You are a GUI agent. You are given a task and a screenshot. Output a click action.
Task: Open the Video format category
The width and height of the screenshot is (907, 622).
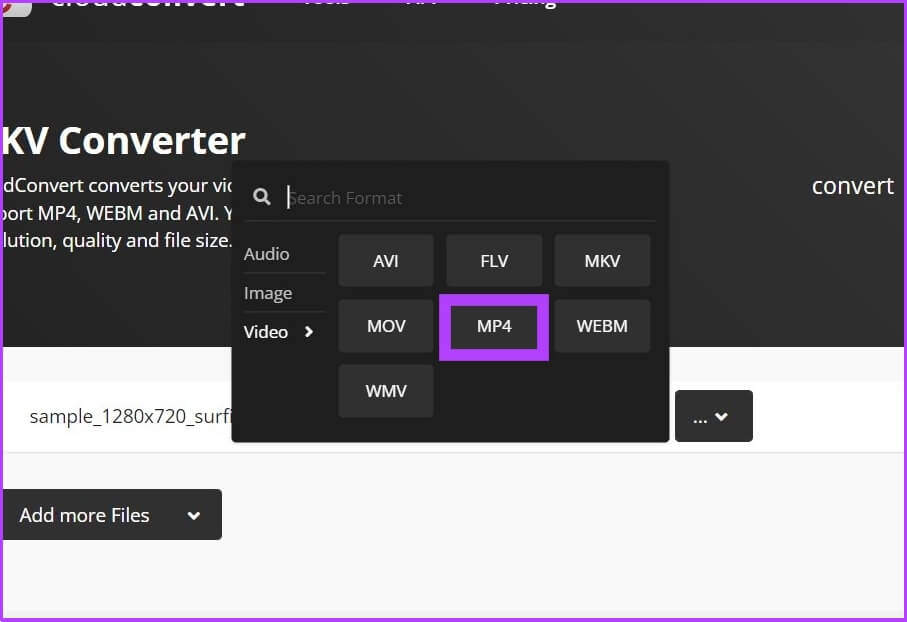[266, 332]
